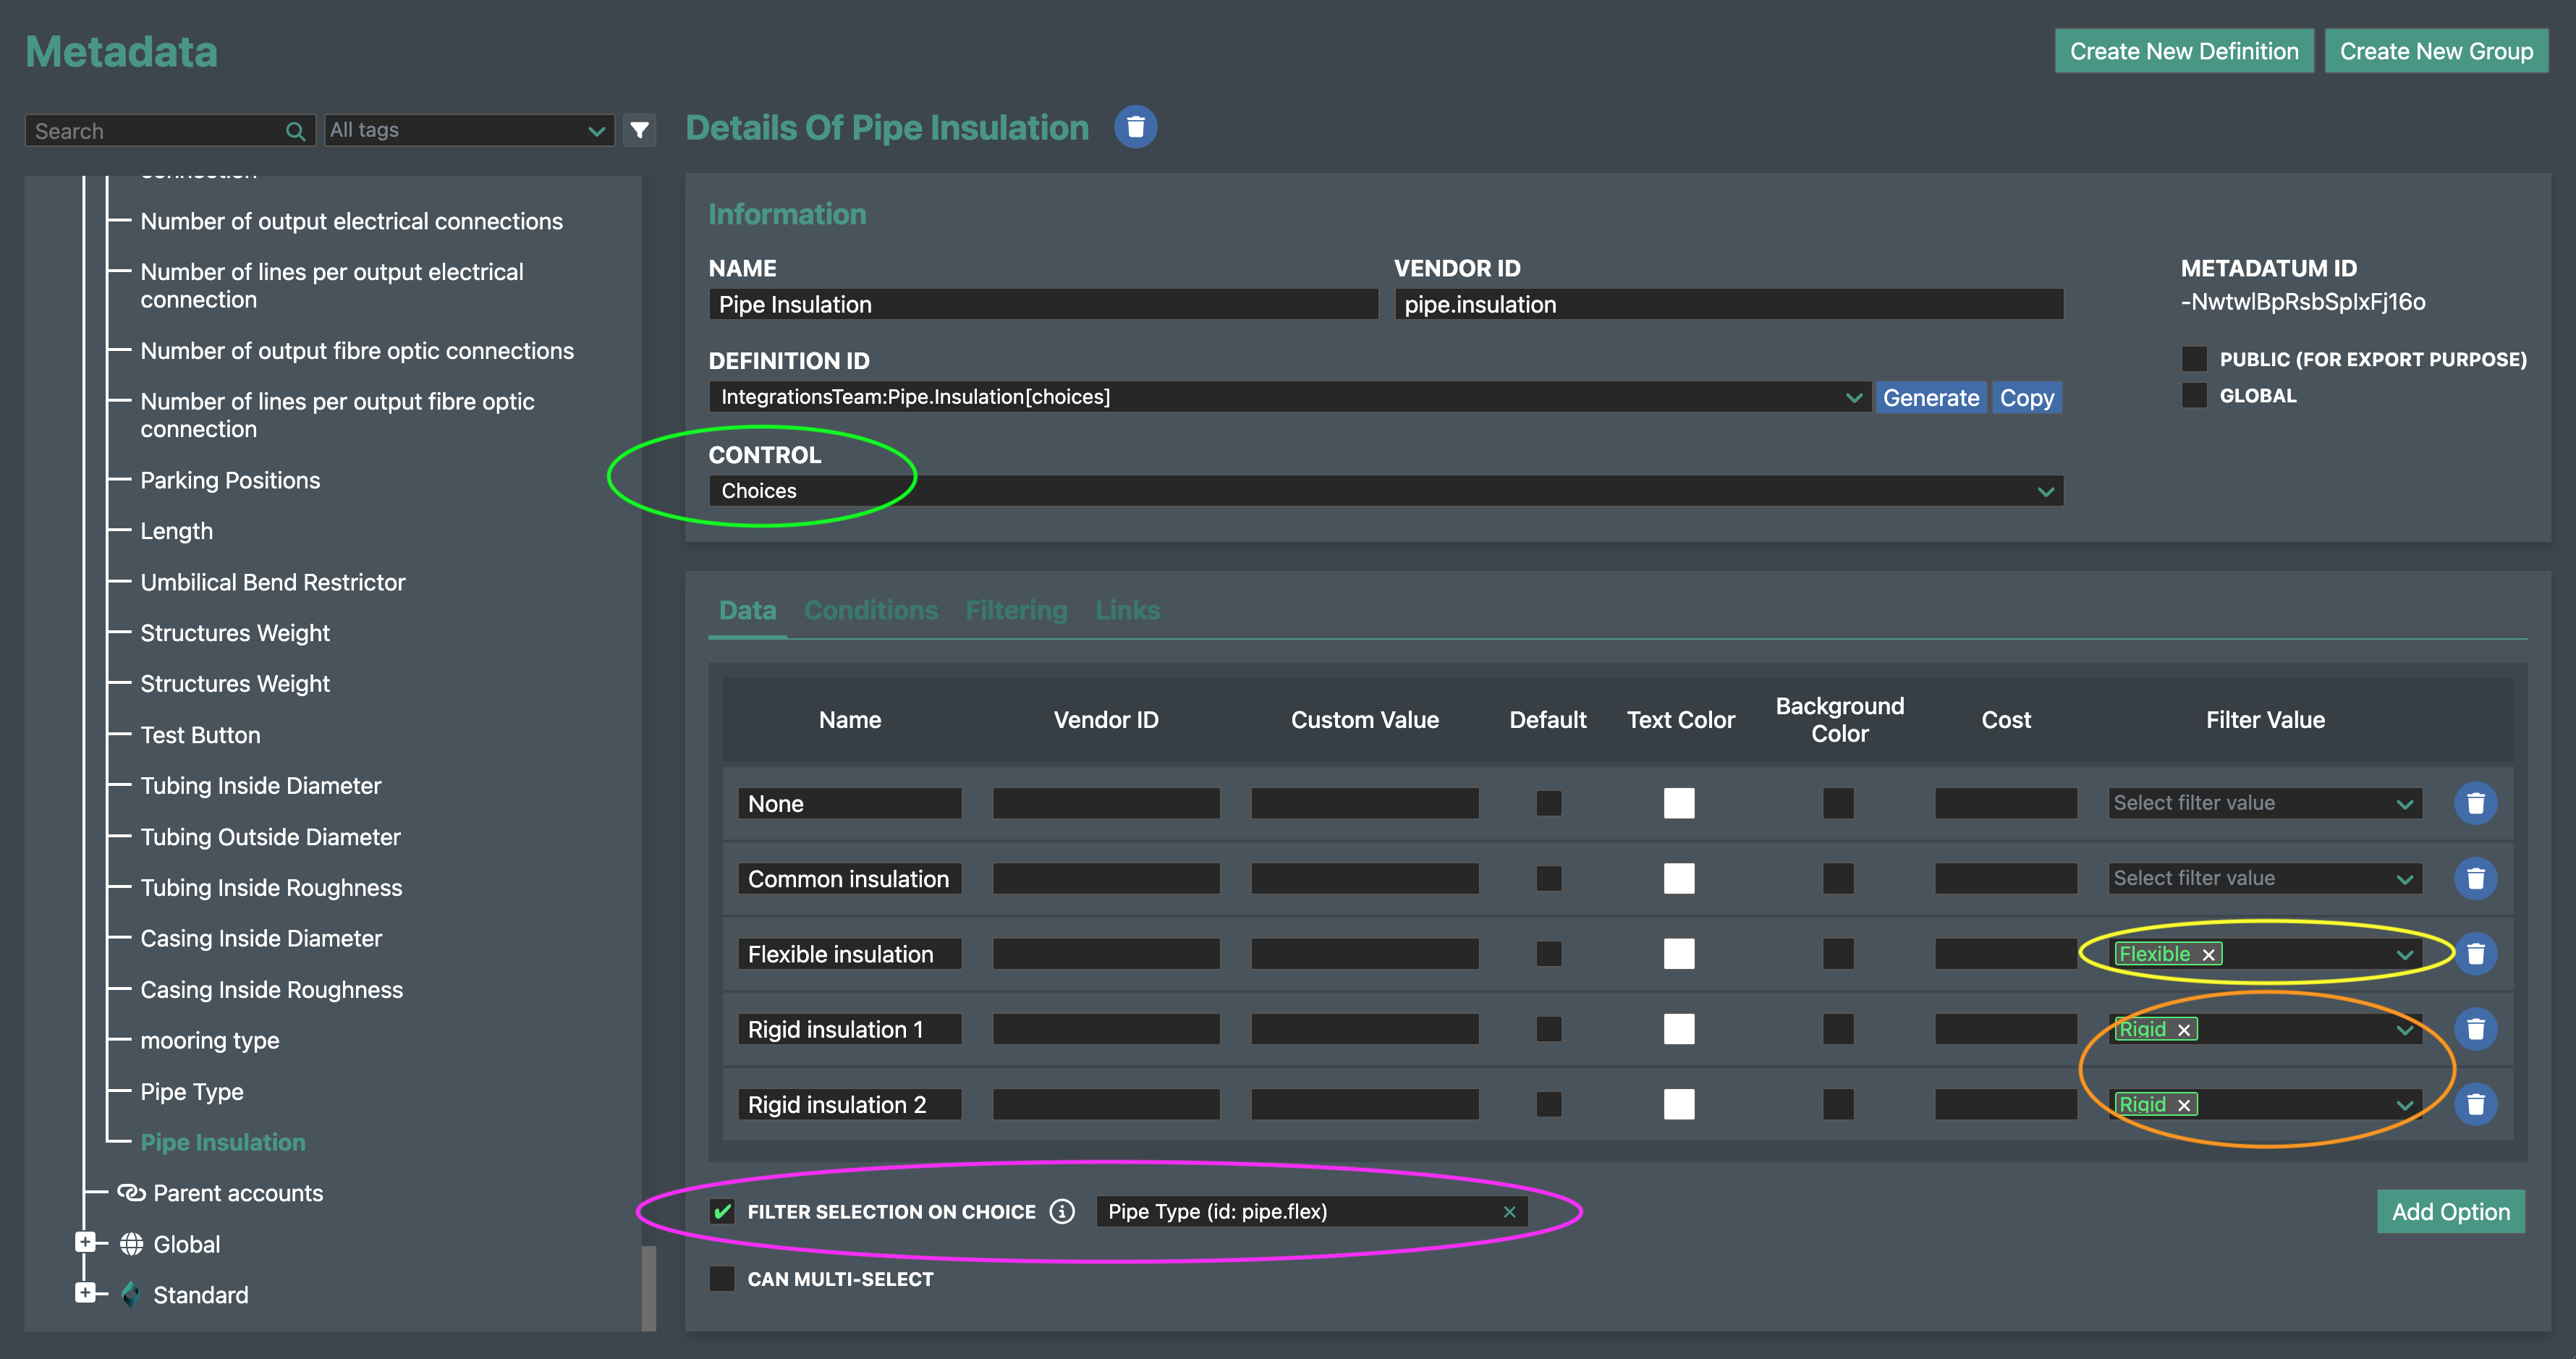Remove Rigid tag from Rigid insulation 1
The width and height of the screenshot is (2576, 1359).
(2184, 1030)
